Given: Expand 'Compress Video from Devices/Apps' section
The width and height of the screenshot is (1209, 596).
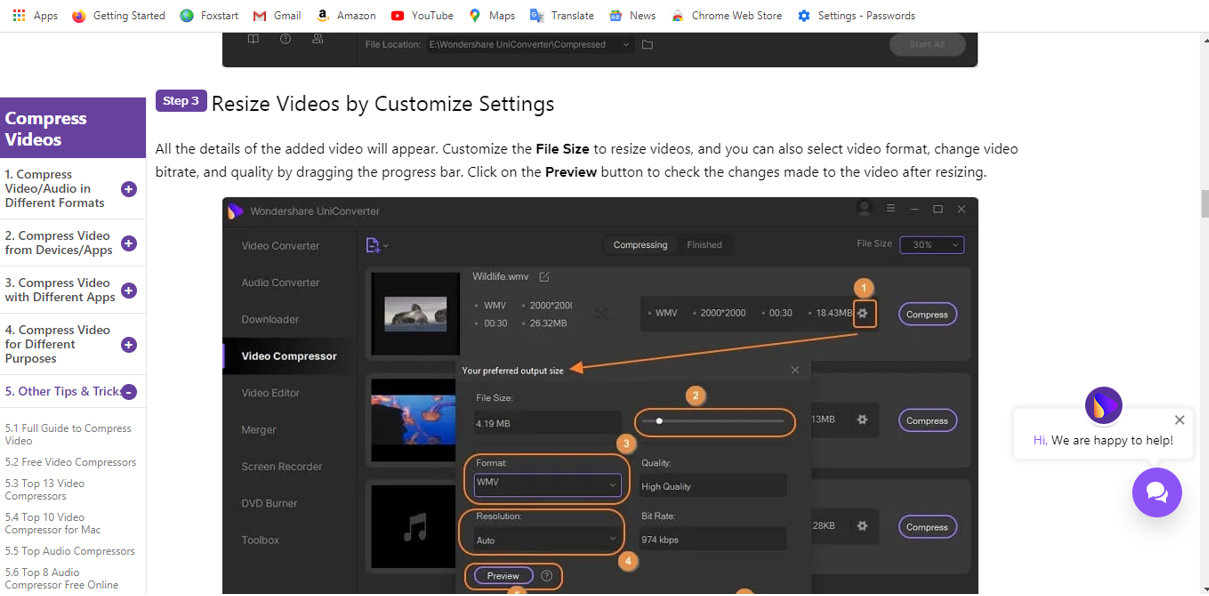Looking at the screenshot, I should click(129, 243).
